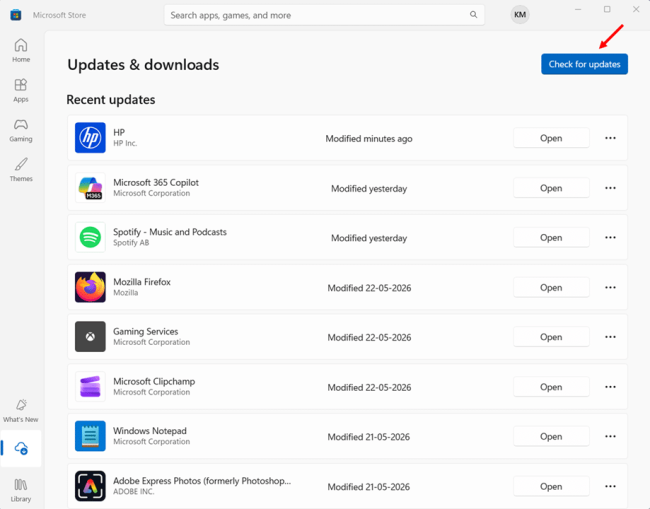Close the Microsoft Store window
Screen dimensions: 650x509
click(636, 9)
